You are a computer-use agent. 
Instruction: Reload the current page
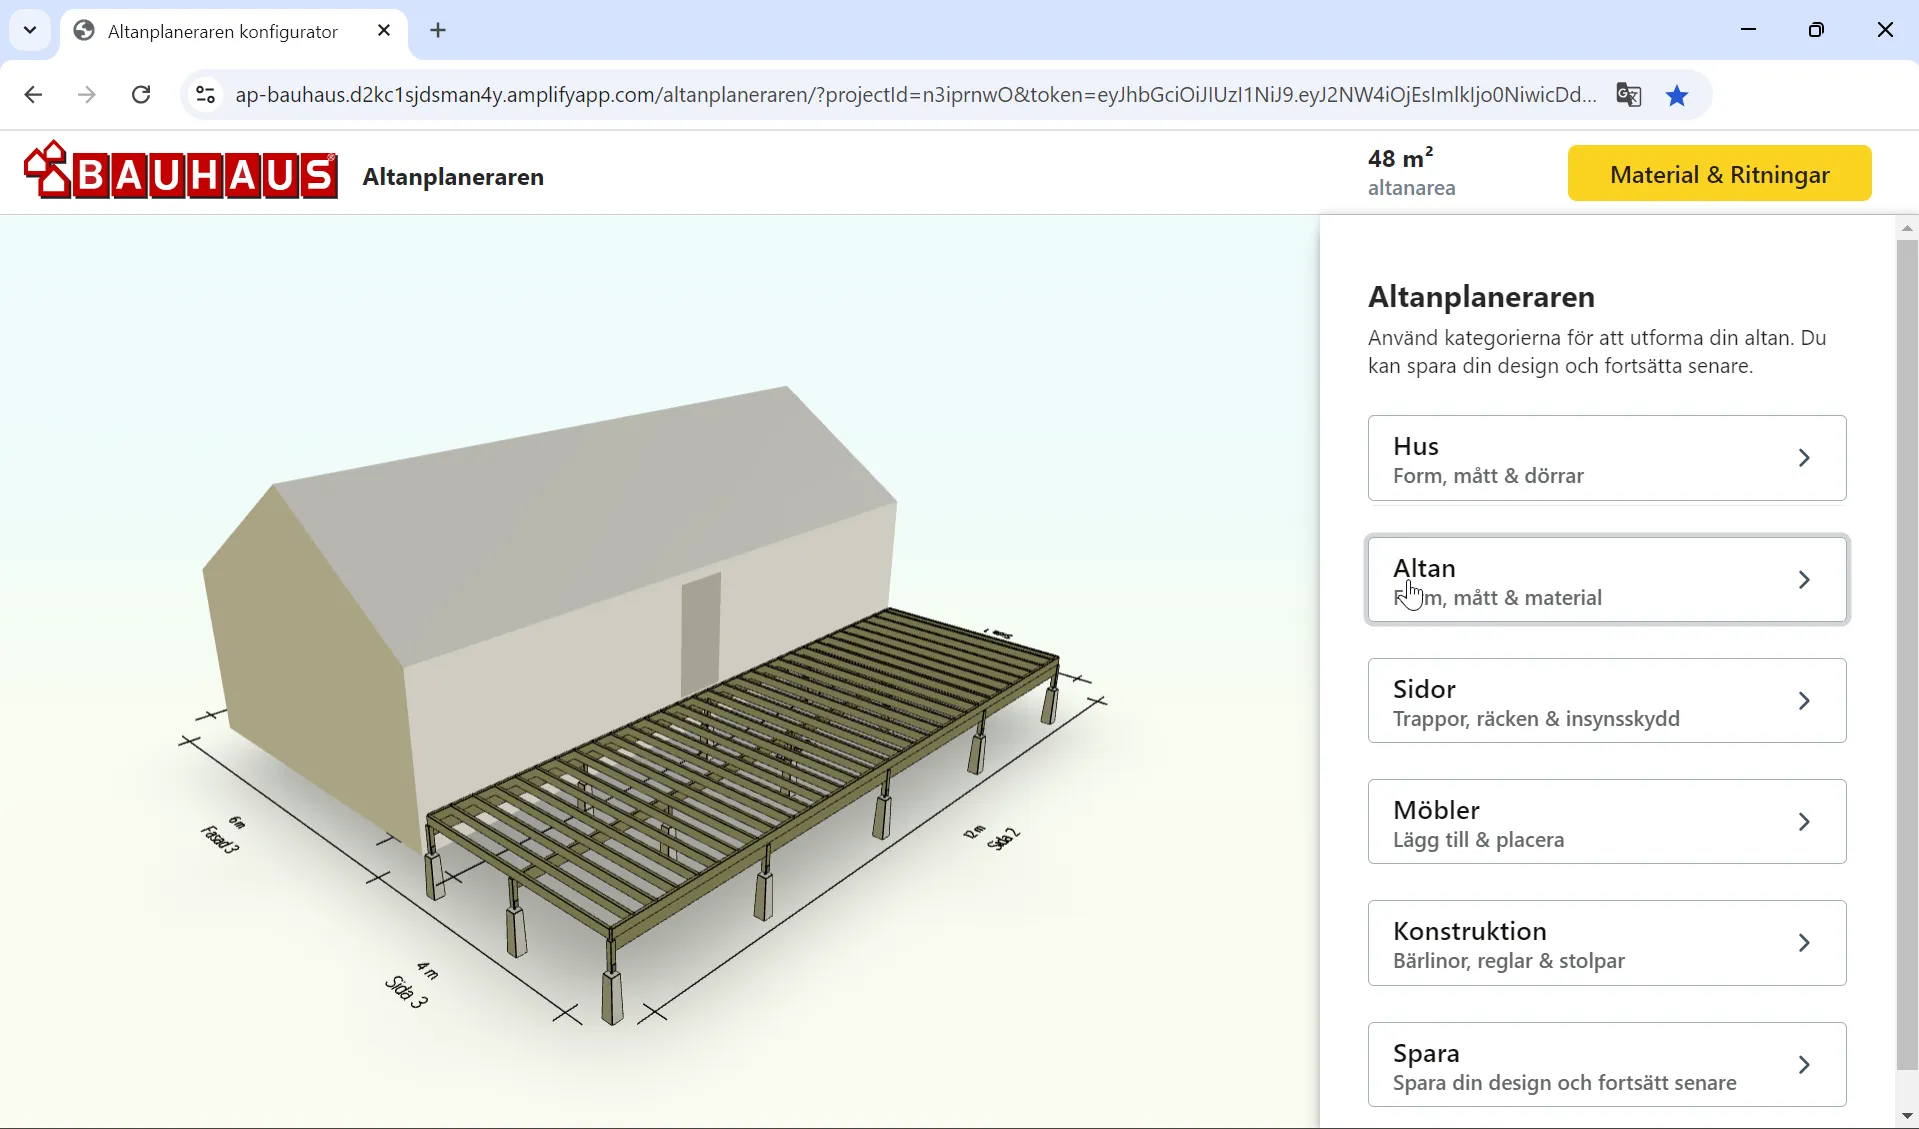click(x=141, y=94)
